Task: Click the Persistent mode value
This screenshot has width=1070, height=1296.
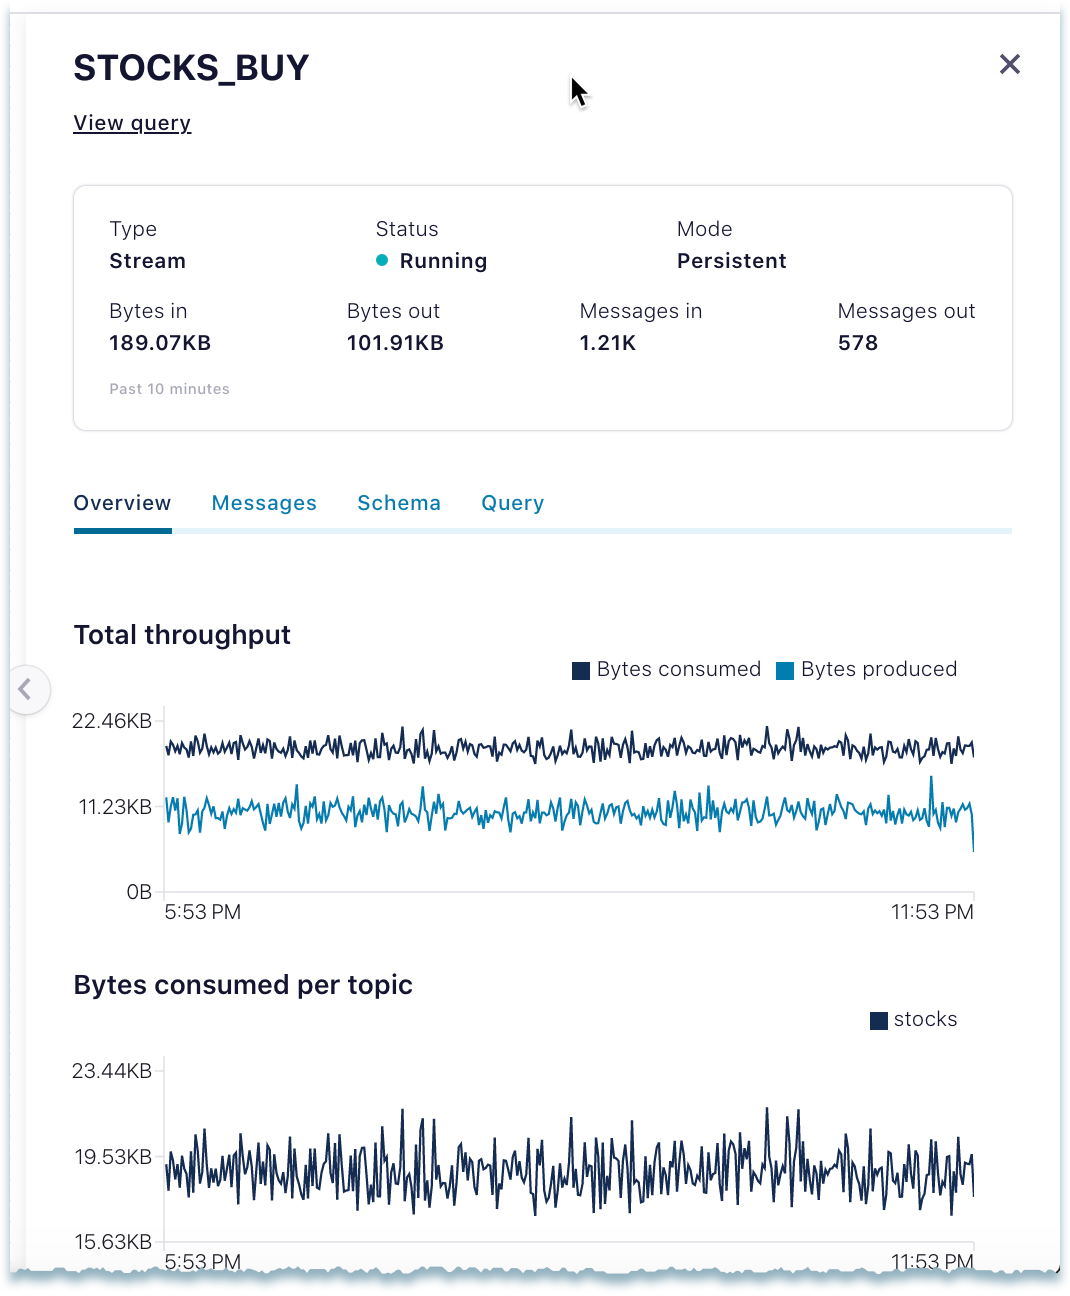Action: [x=731, y=261]
